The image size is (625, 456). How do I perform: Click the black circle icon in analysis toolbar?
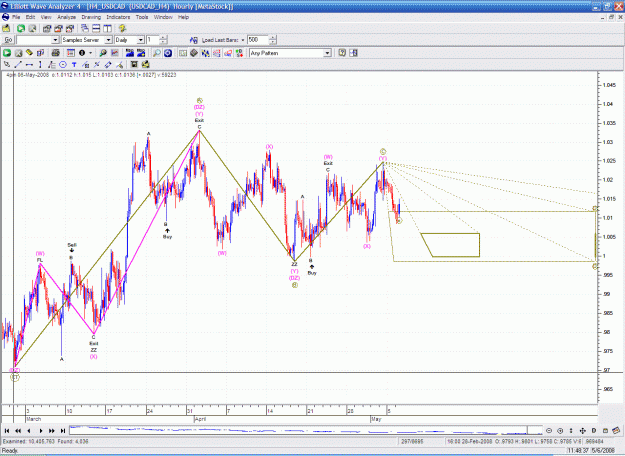[82, 53]
